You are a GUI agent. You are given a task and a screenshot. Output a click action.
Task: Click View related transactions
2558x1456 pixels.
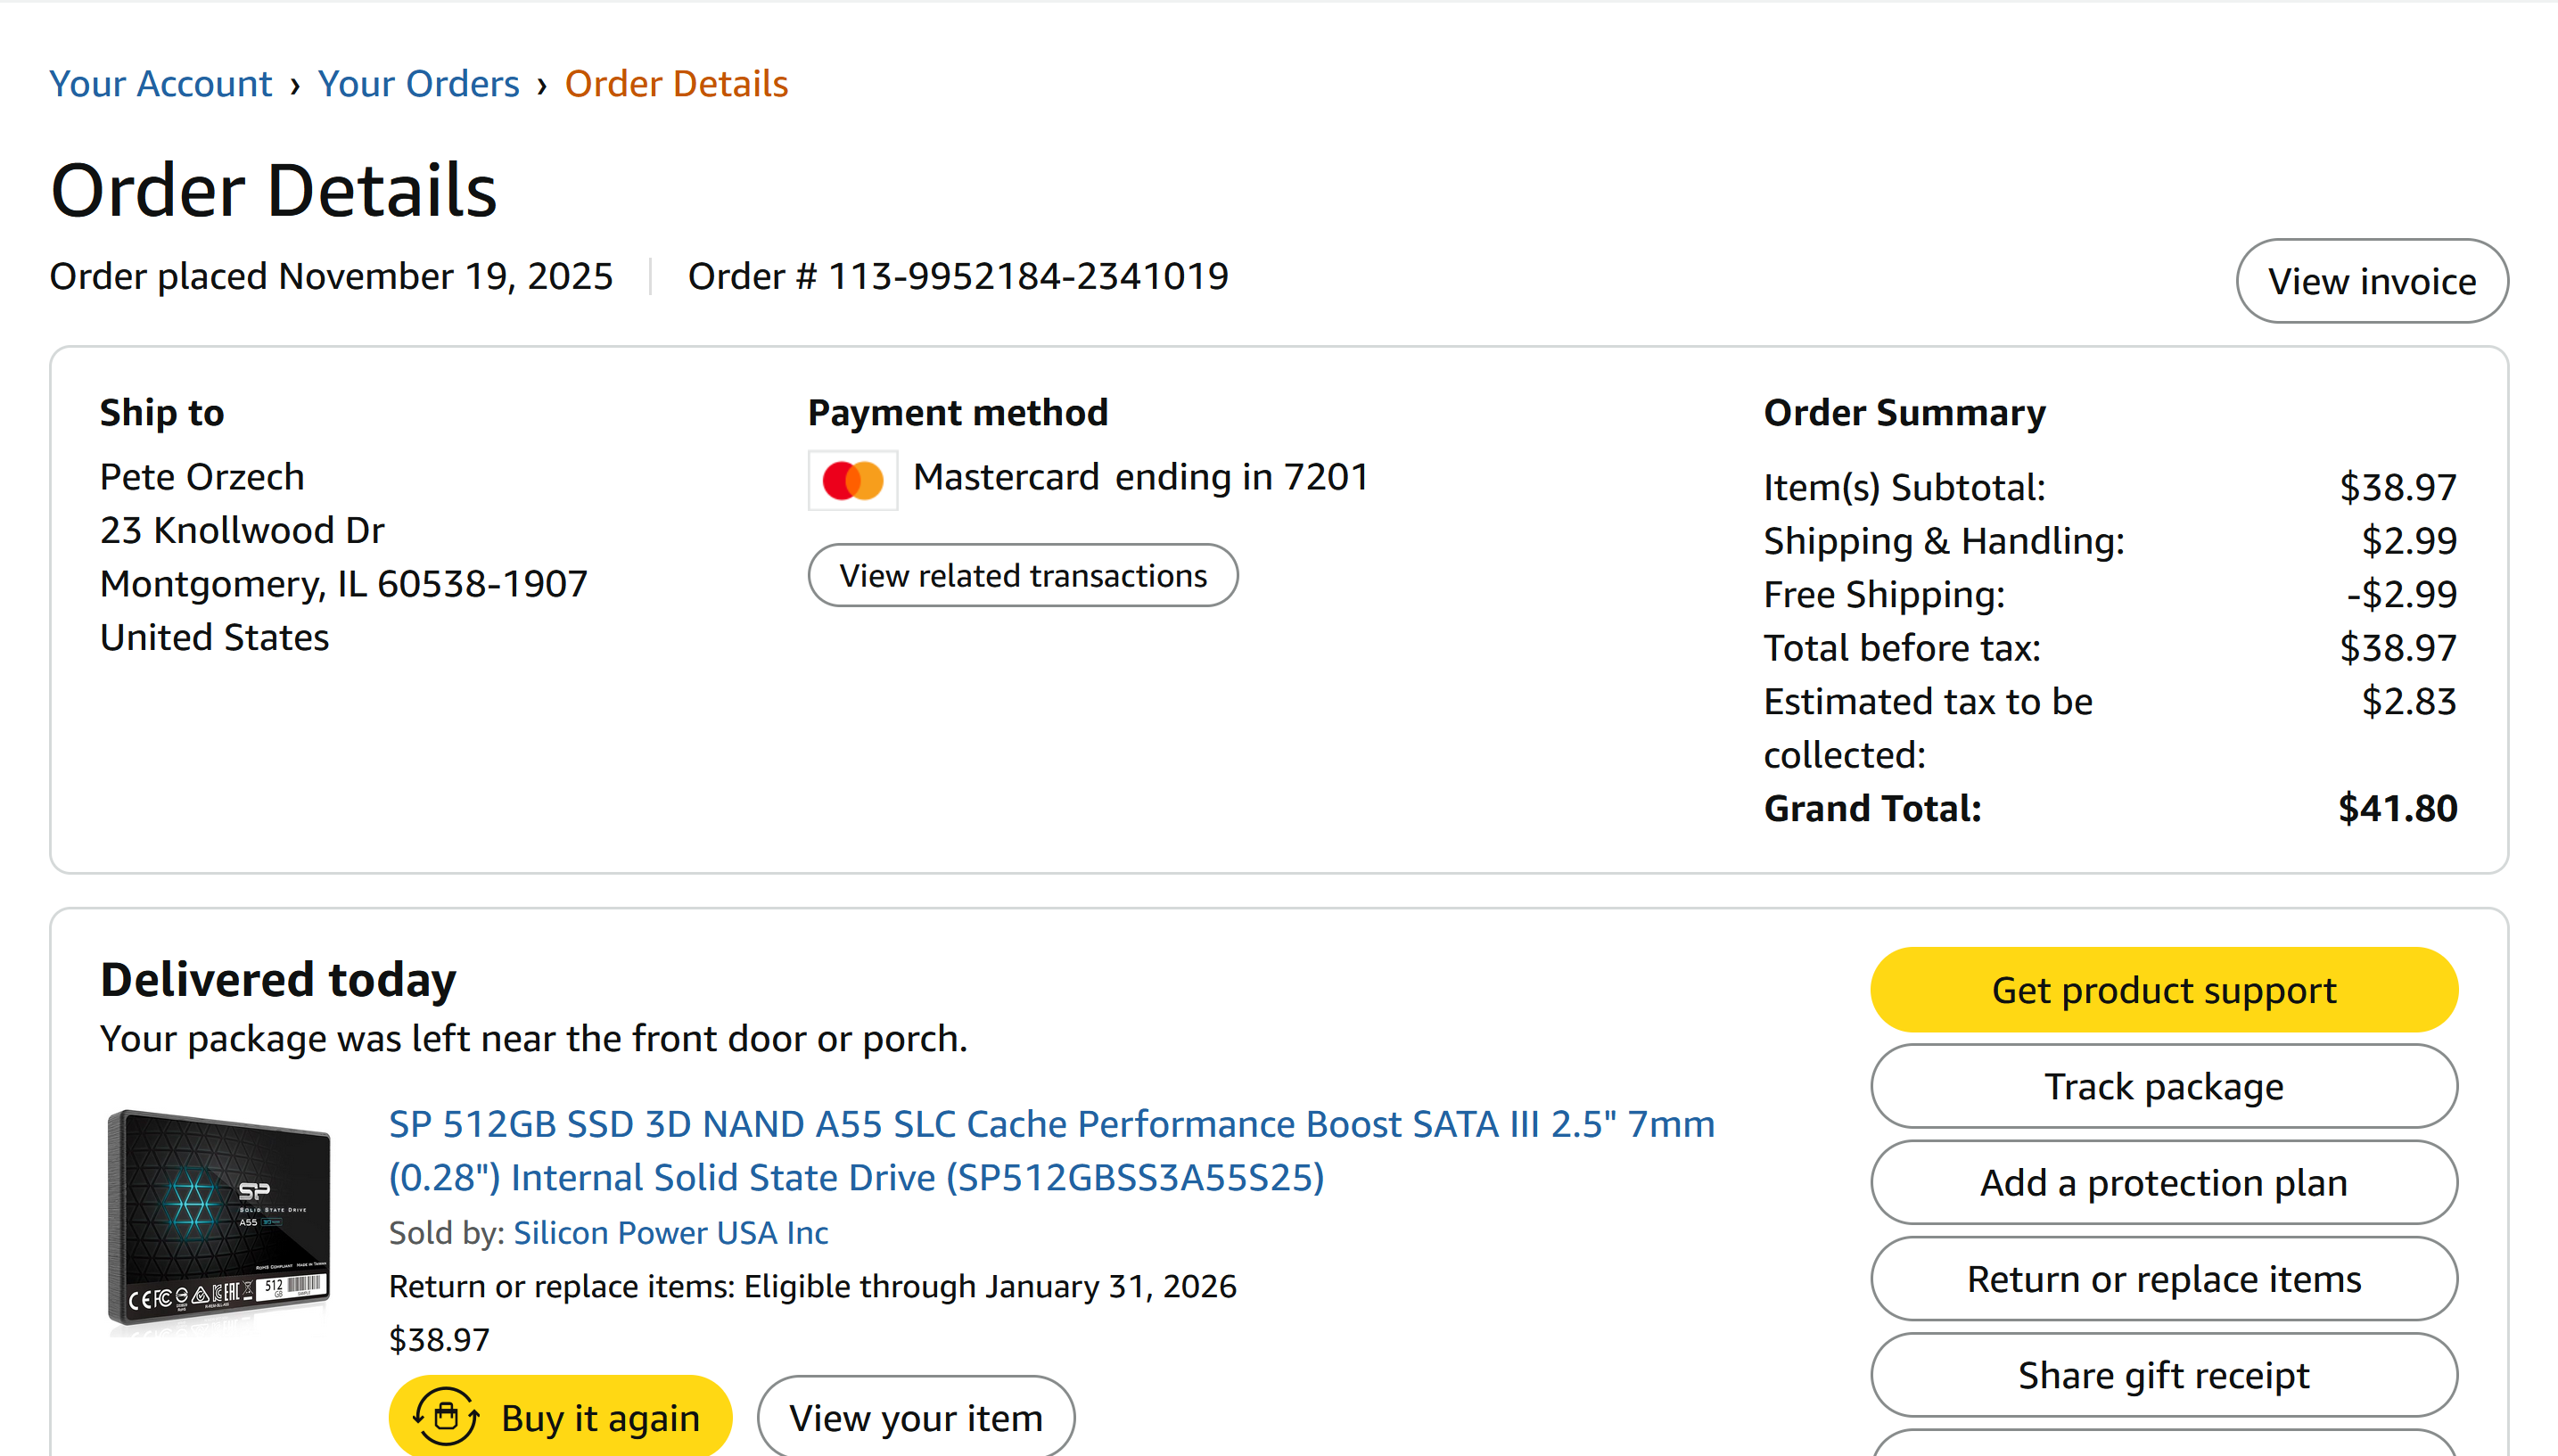point(1022,576)
